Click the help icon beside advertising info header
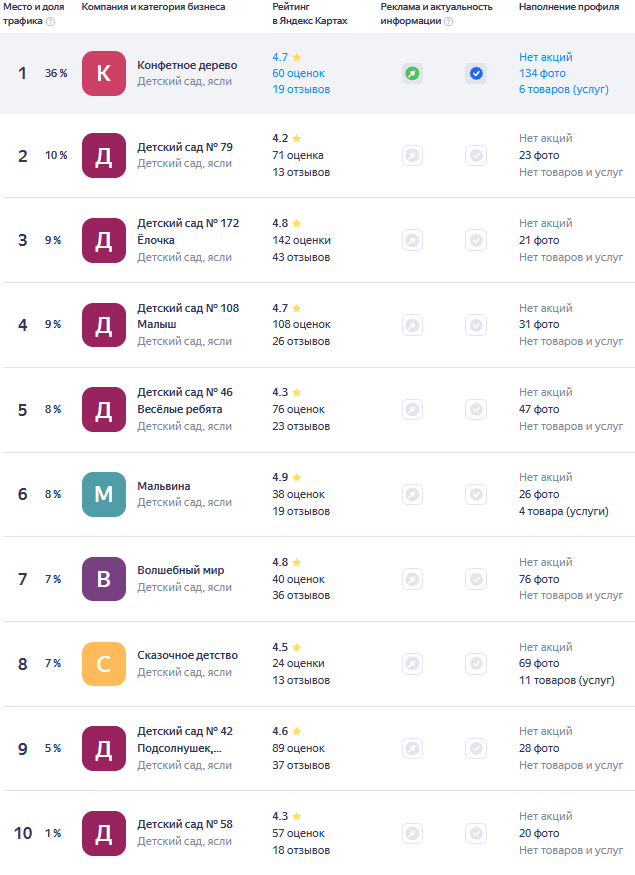The height and width of the screenshot is (875, 635). tap(449, 21)
